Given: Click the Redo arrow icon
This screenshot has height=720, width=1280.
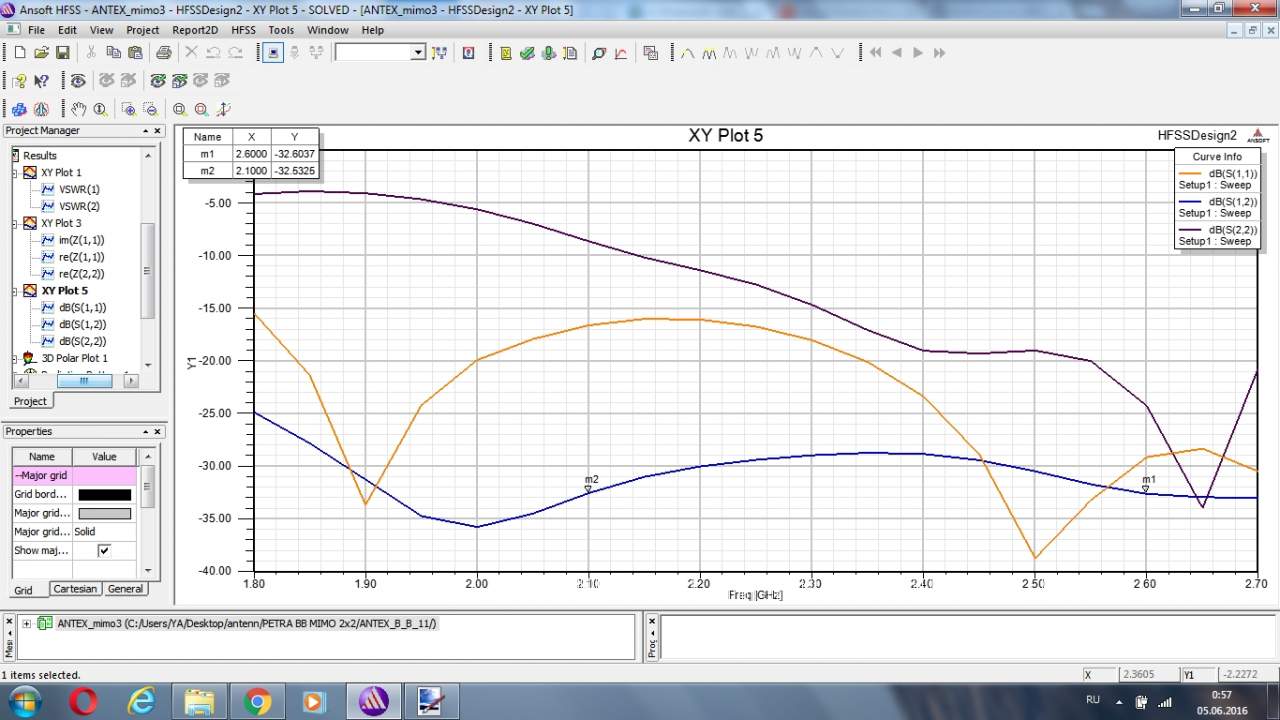Looking at the screenshot, I should click(235, 53).
